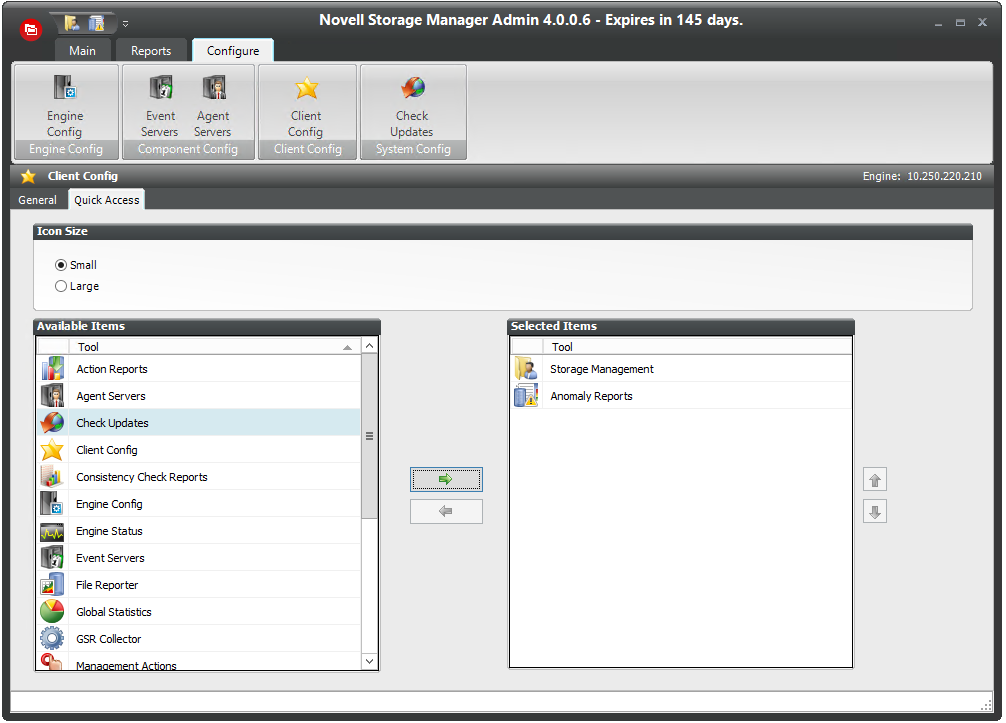Viewport: 1006px width, 723px height.
Task: Select File Reporter text in list
Action: 107,585
